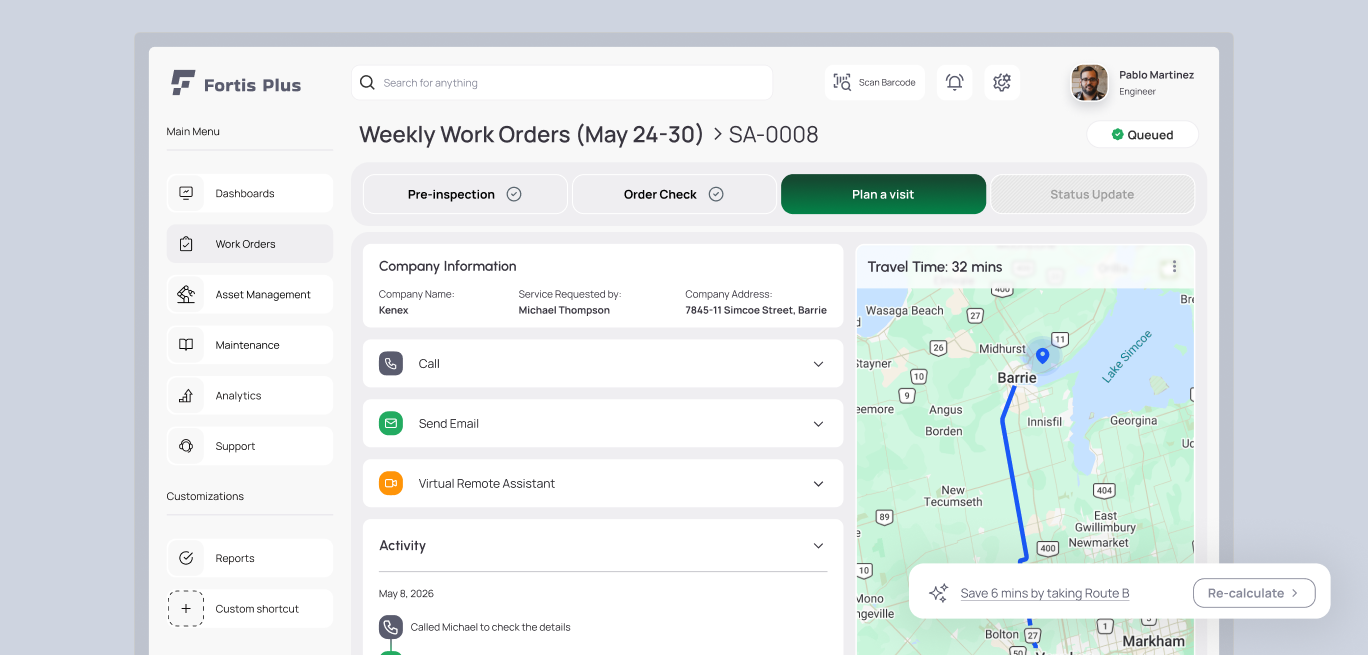This screenshot has width=1368, height=655.
Task: Click the Barrie label on the map
Action: (1017, 378)
